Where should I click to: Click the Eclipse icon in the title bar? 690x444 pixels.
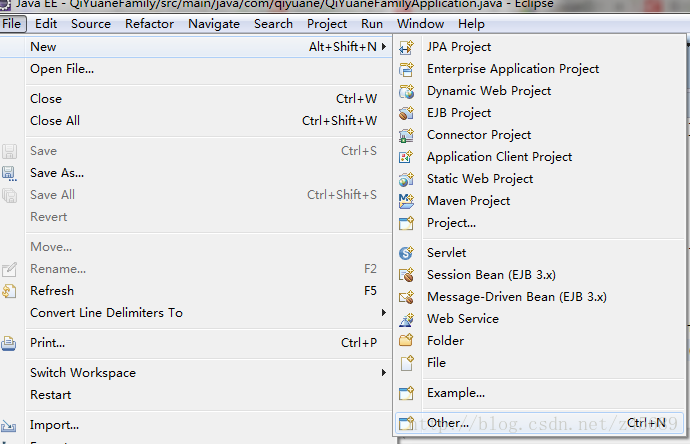[5, 4]
